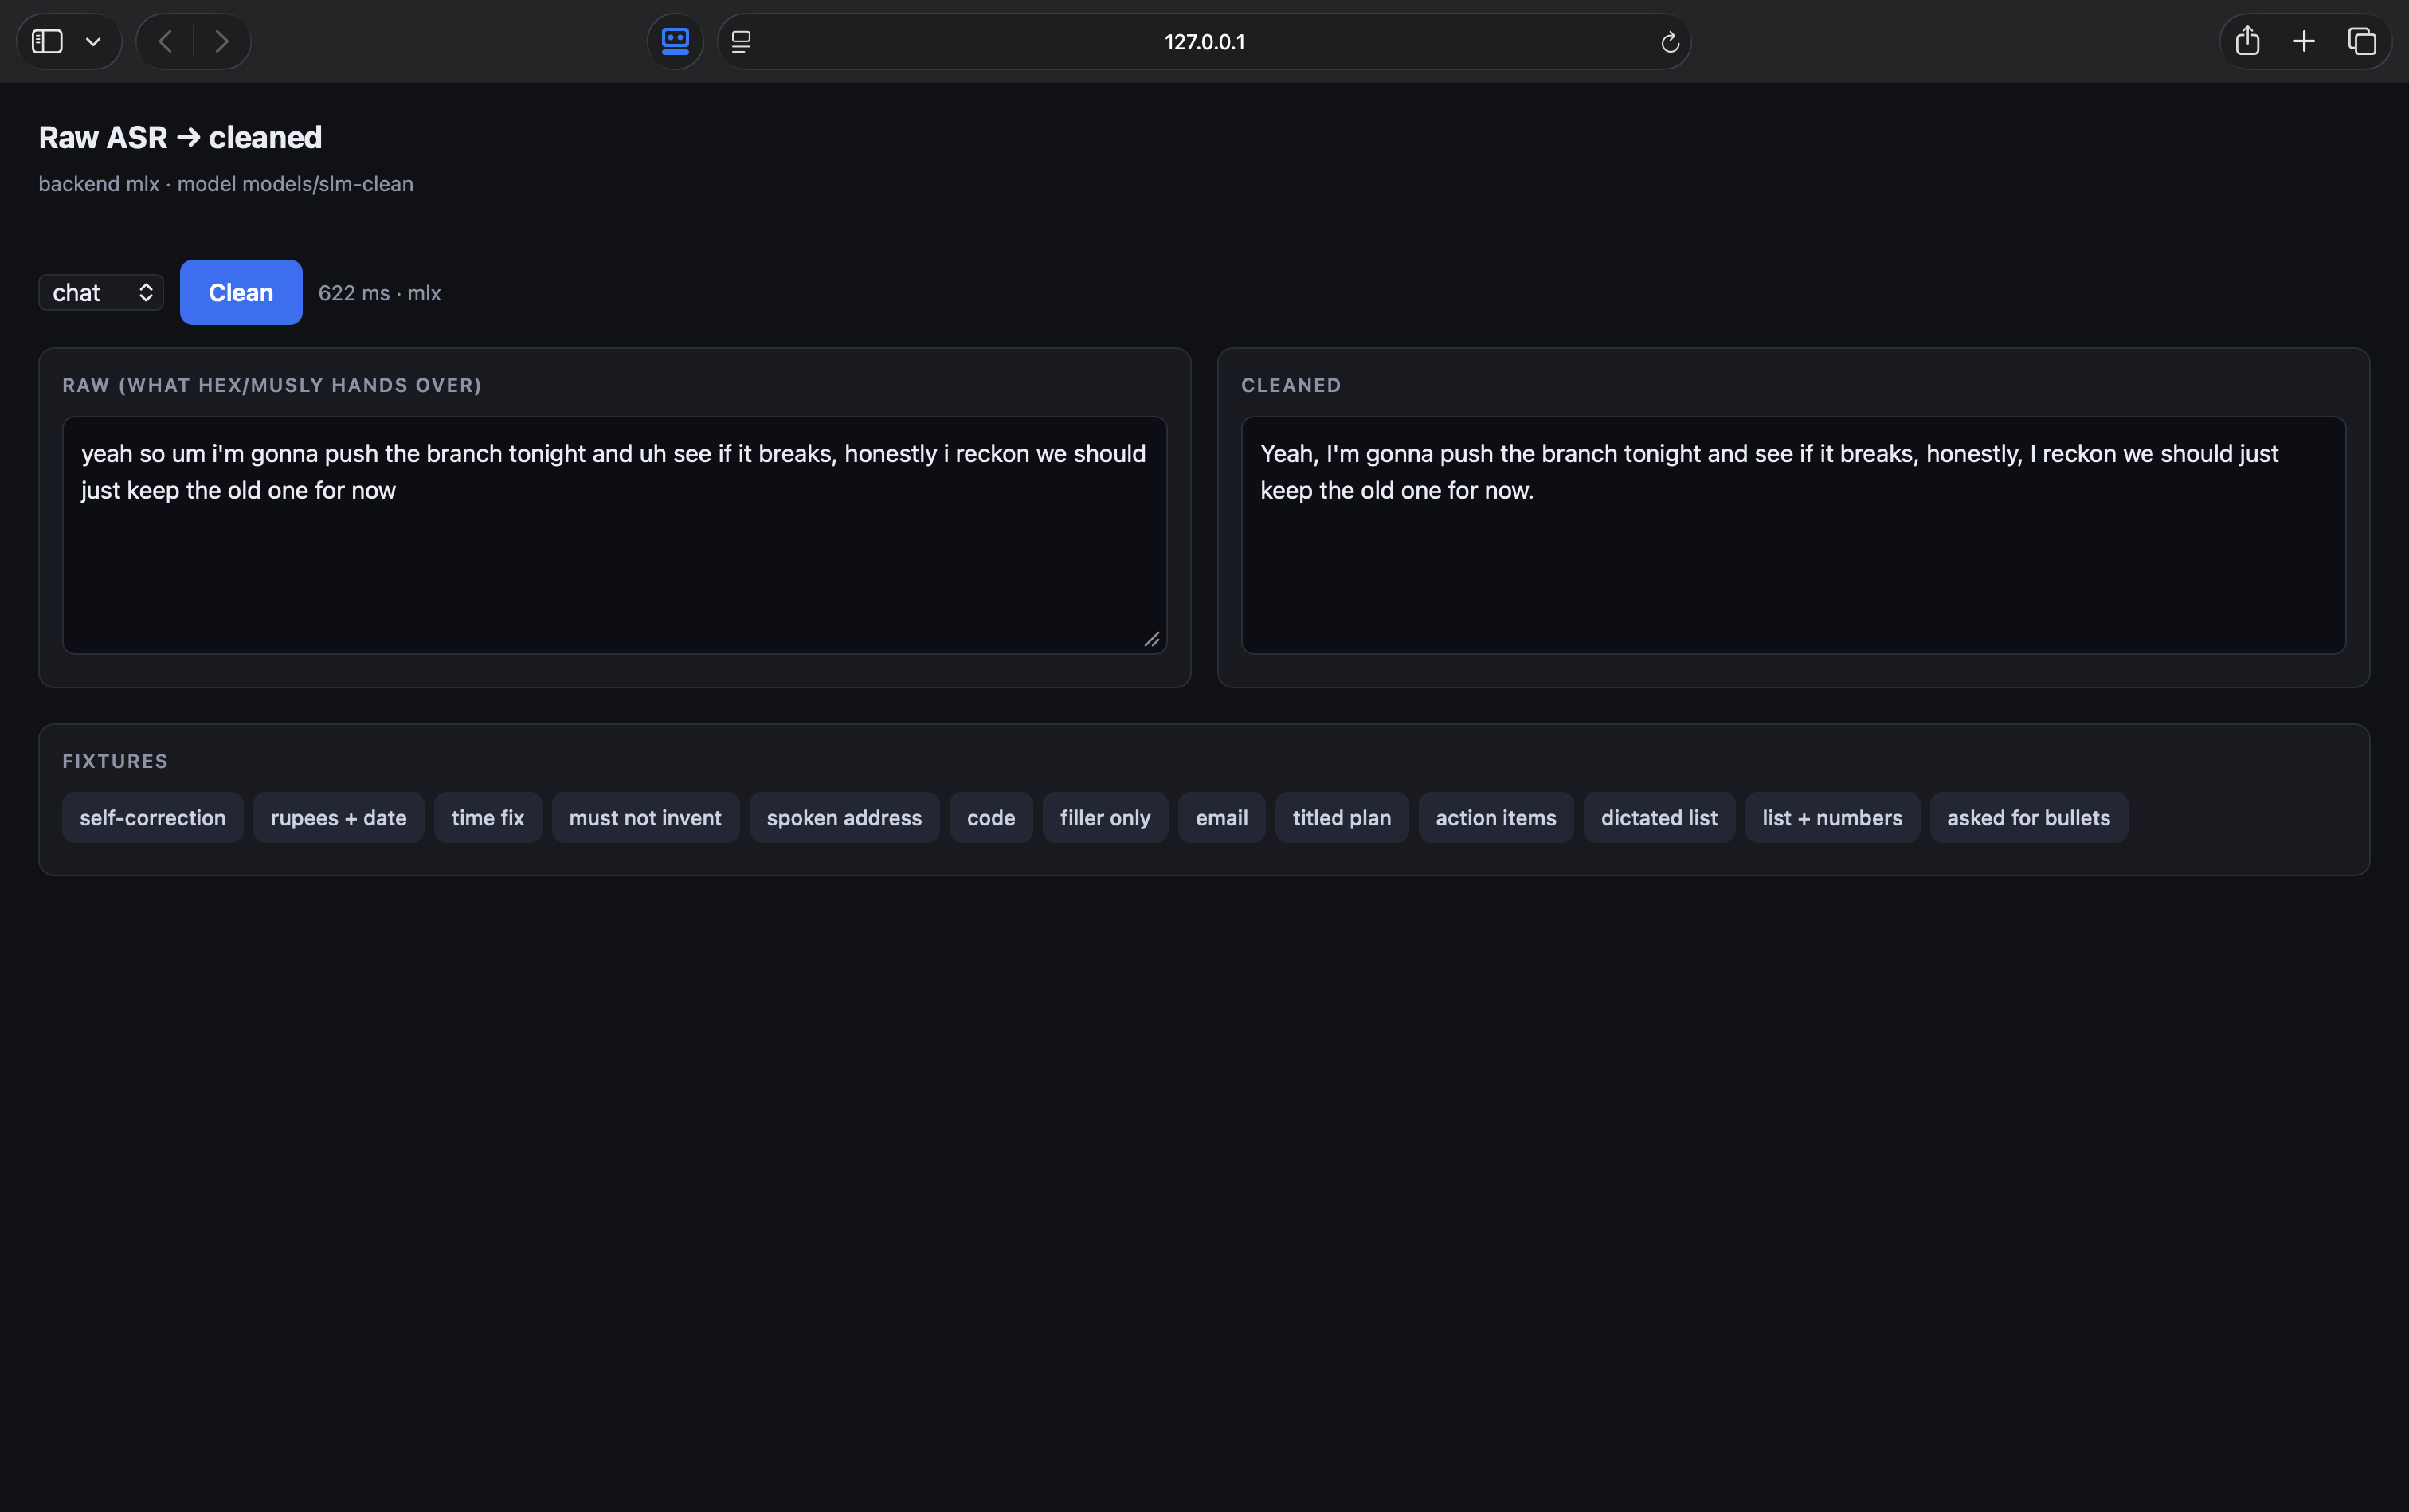
Task: Load the self-correction fixture
Action: point(153,817)
